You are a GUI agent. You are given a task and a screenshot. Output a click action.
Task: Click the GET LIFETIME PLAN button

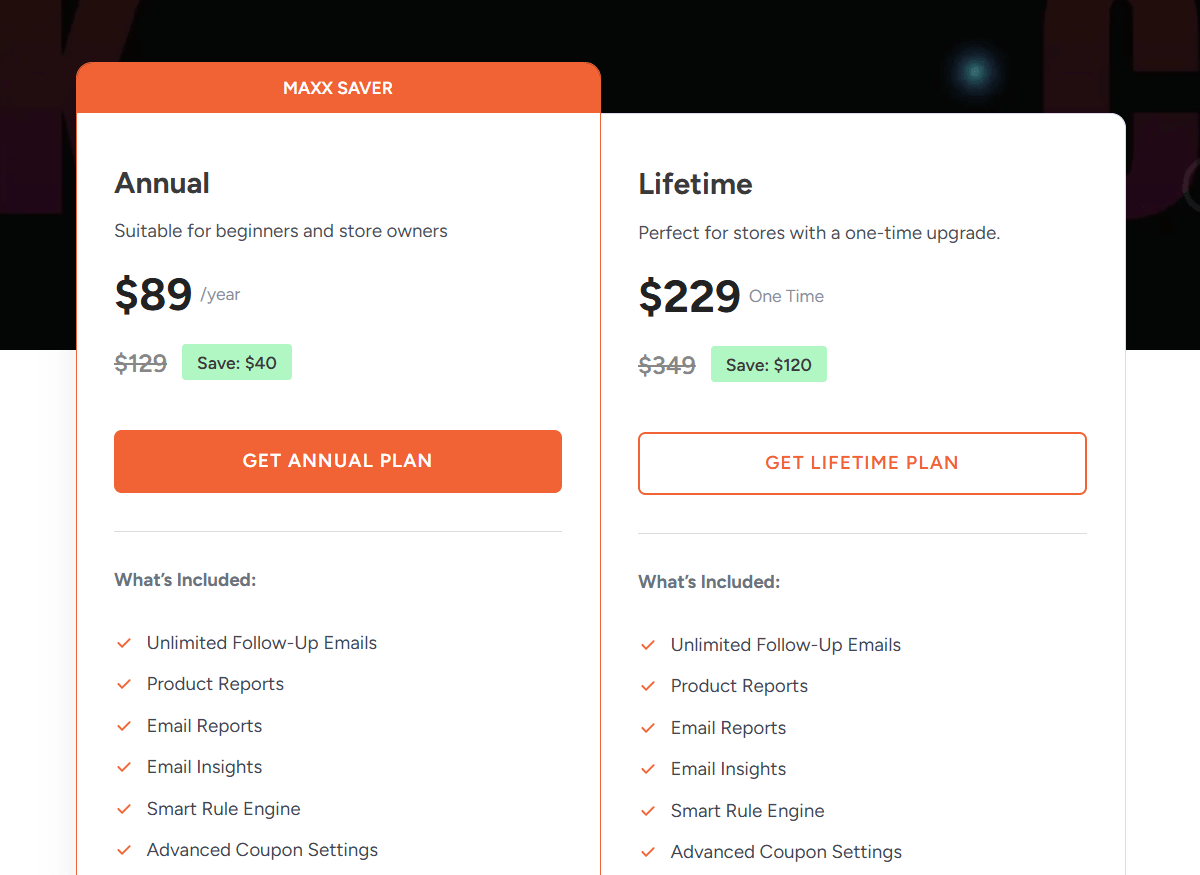(862, 463)
